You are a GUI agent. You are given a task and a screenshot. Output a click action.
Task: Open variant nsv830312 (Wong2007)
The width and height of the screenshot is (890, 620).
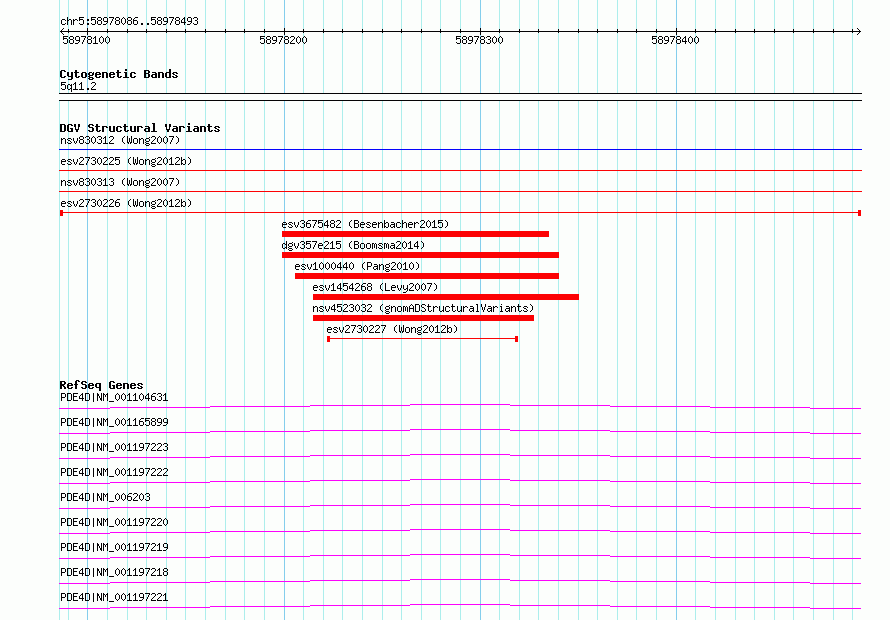coord(120,140)
